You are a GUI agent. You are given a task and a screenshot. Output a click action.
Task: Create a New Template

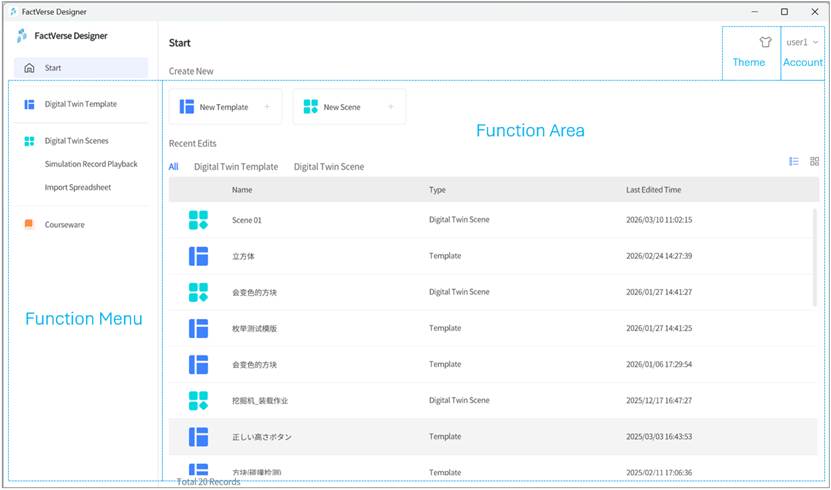[225, 107]
